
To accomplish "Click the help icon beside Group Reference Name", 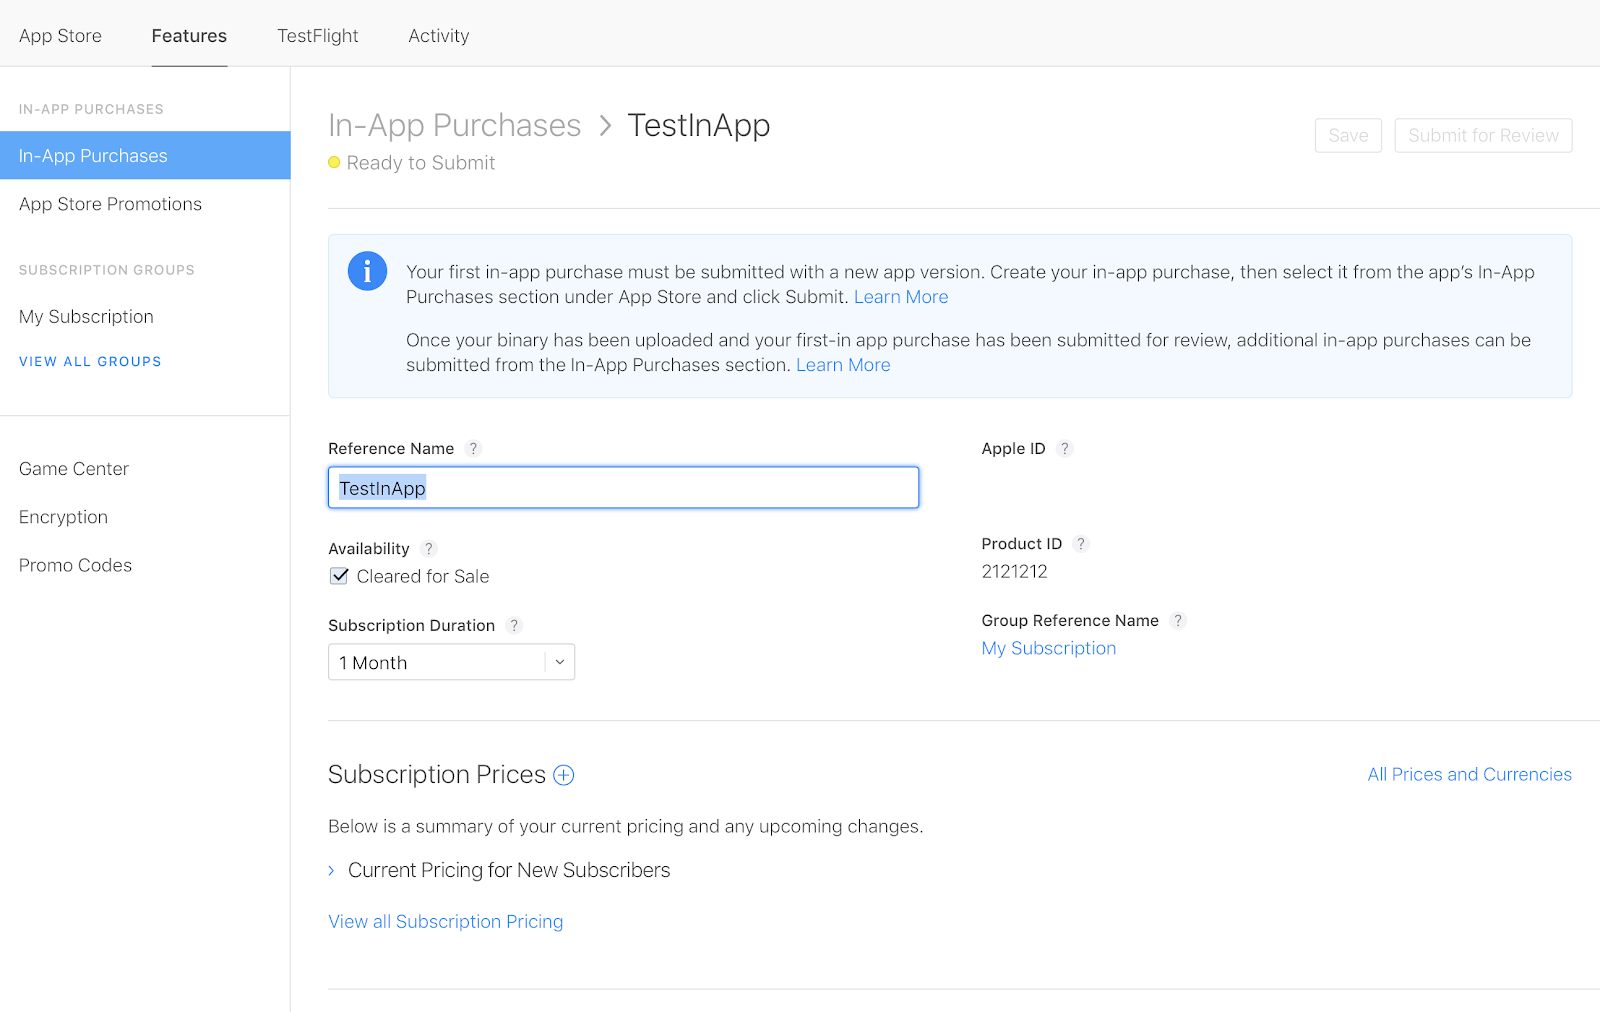I will click(1178, 620).
